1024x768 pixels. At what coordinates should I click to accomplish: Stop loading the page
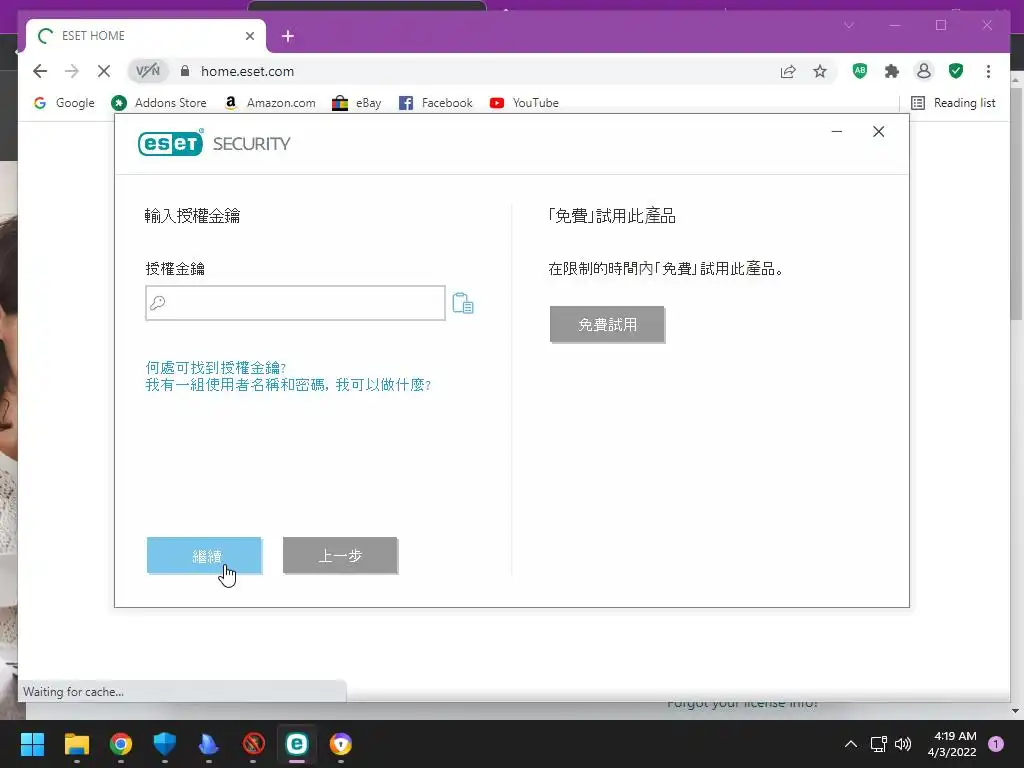pos(104,71)
